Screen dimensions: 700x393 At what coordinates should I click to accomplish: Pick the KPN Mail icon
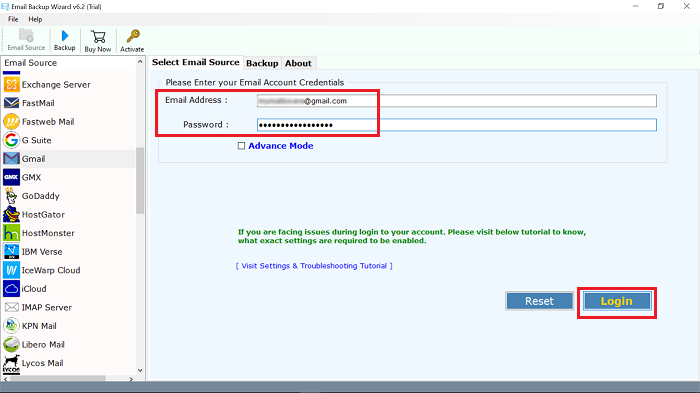(x=12, y=326)
